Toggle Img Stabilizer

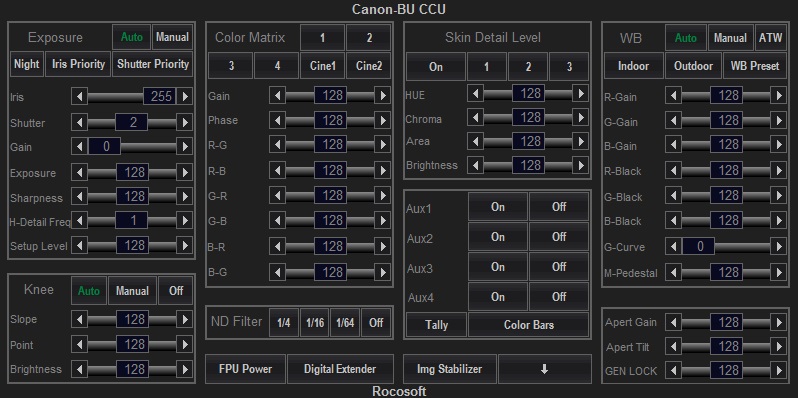tap(449, 369)
